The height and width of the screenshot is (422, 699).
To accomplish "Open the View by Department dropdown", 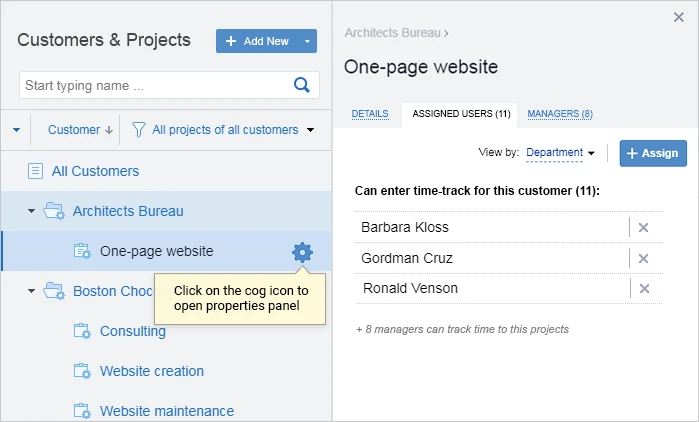I will tap(560, 153).
